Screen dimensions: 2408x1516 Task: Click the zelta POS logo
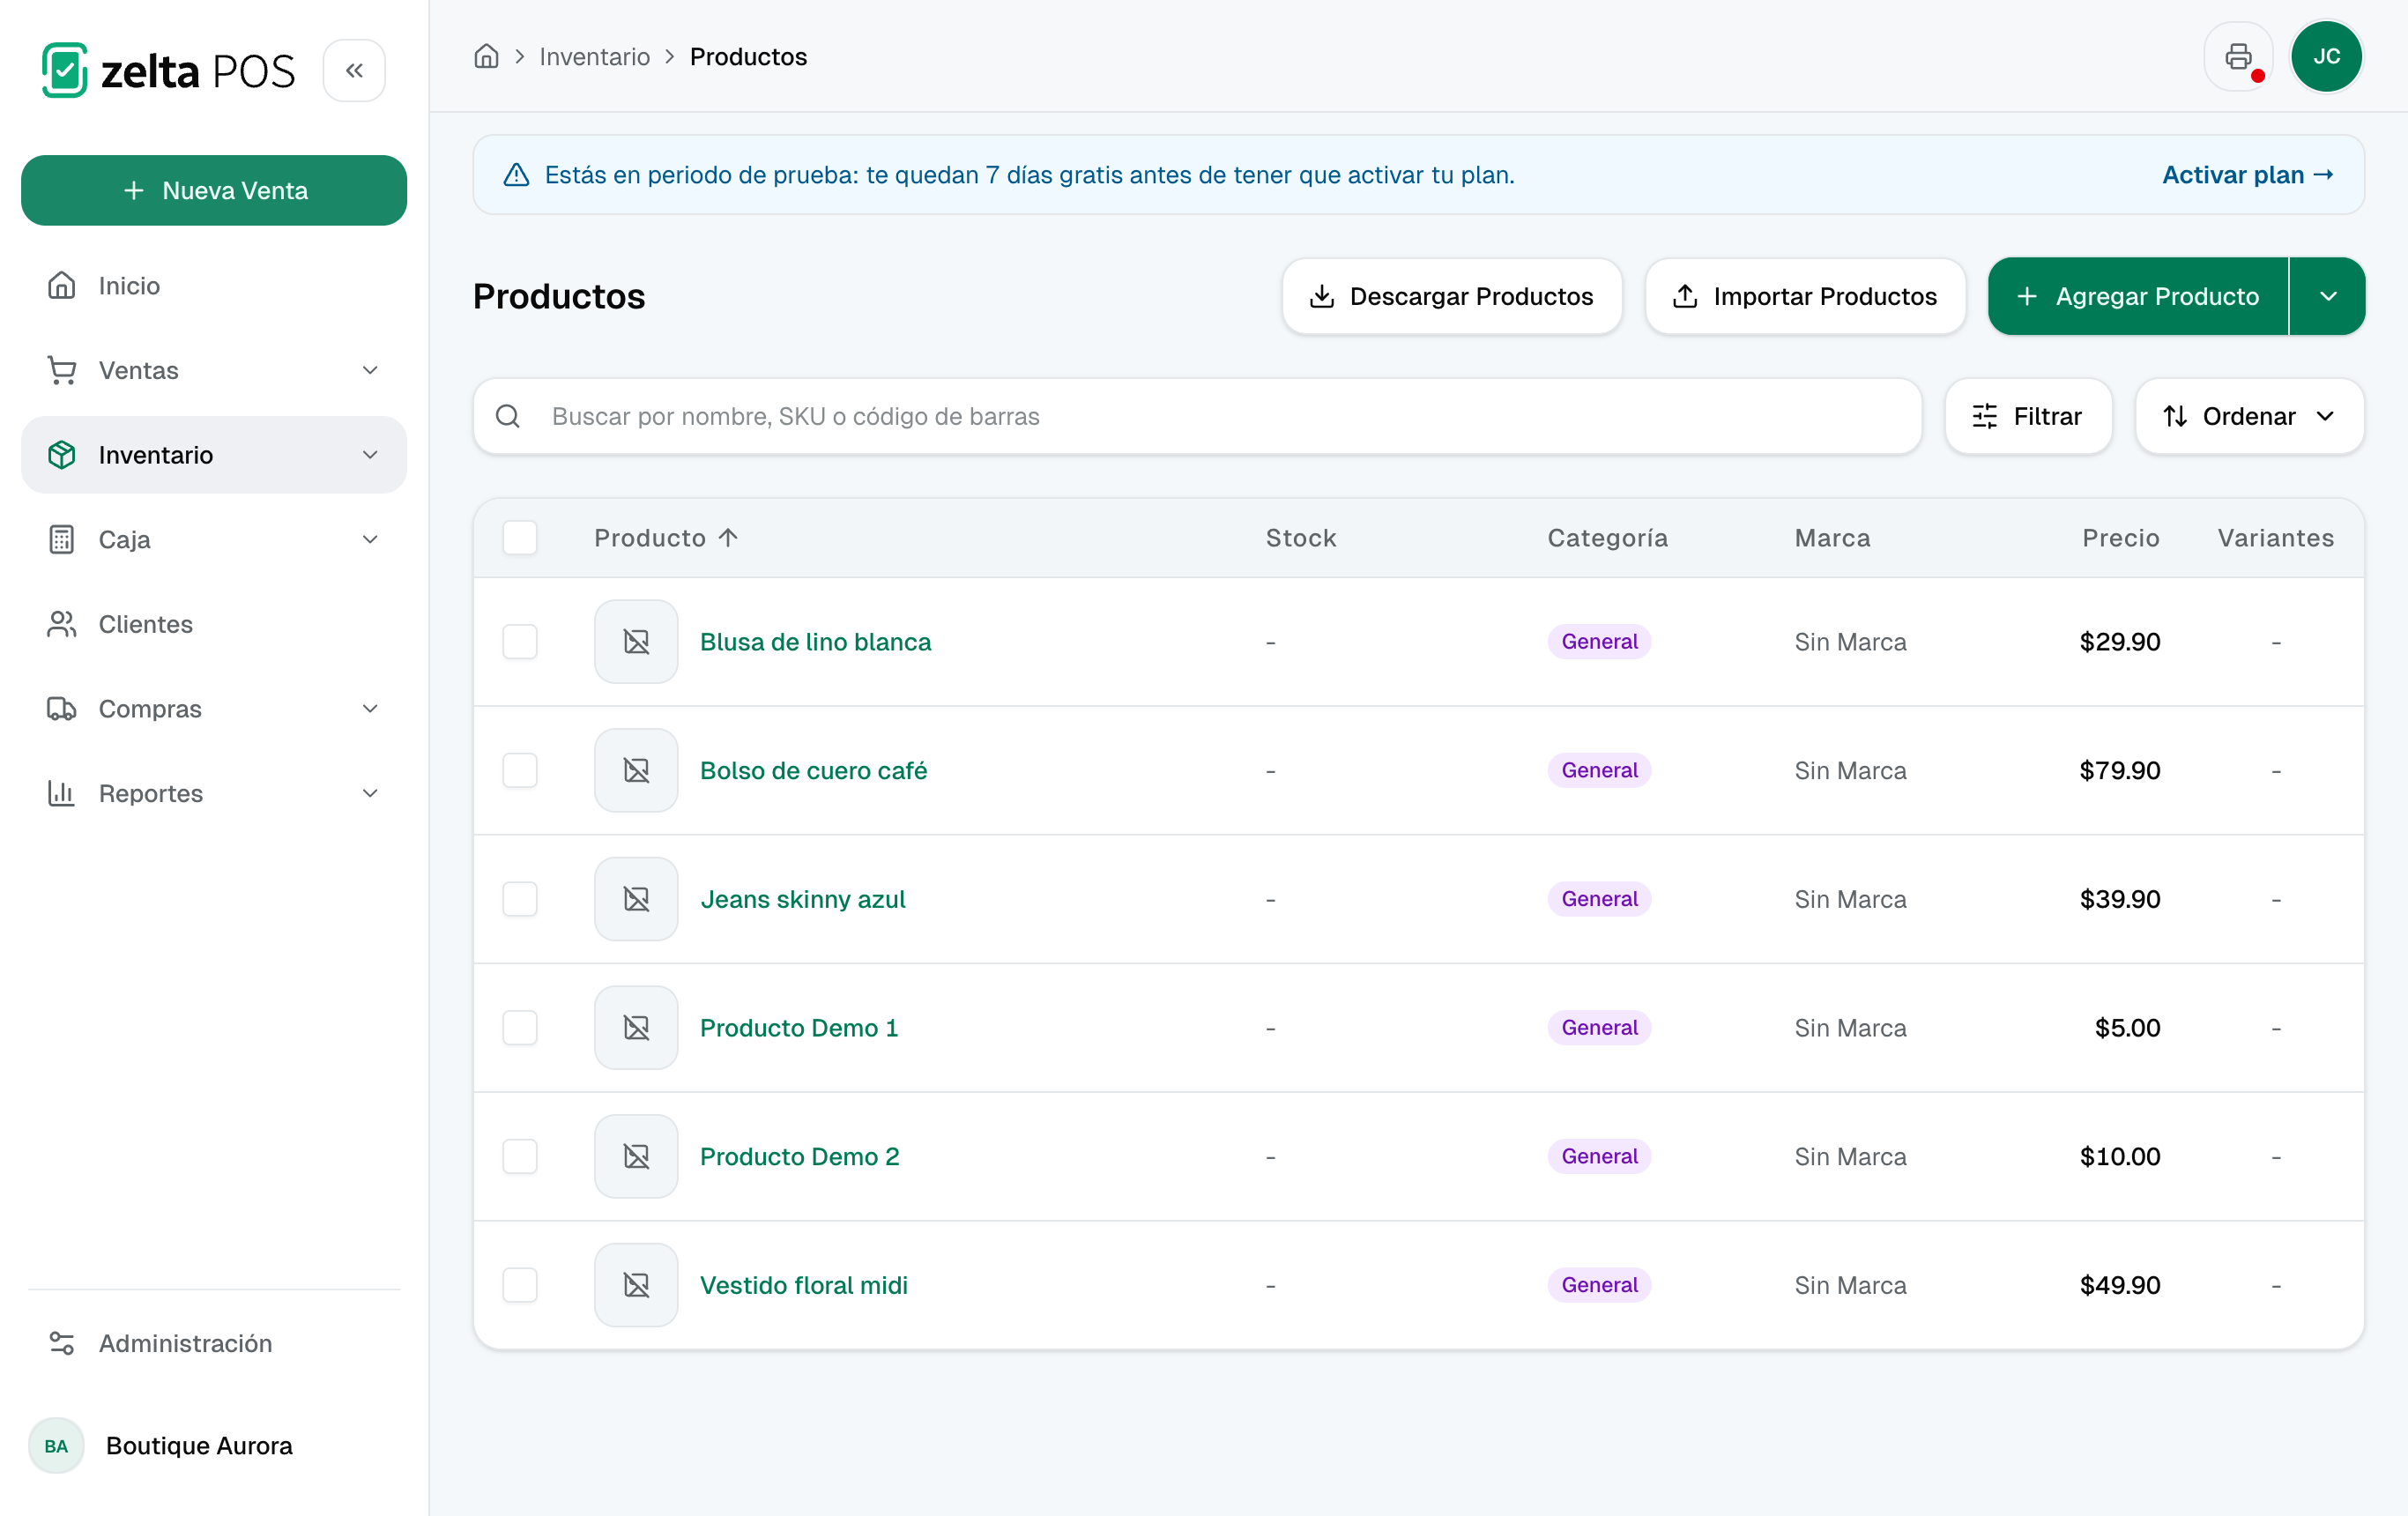coord(168,70)
